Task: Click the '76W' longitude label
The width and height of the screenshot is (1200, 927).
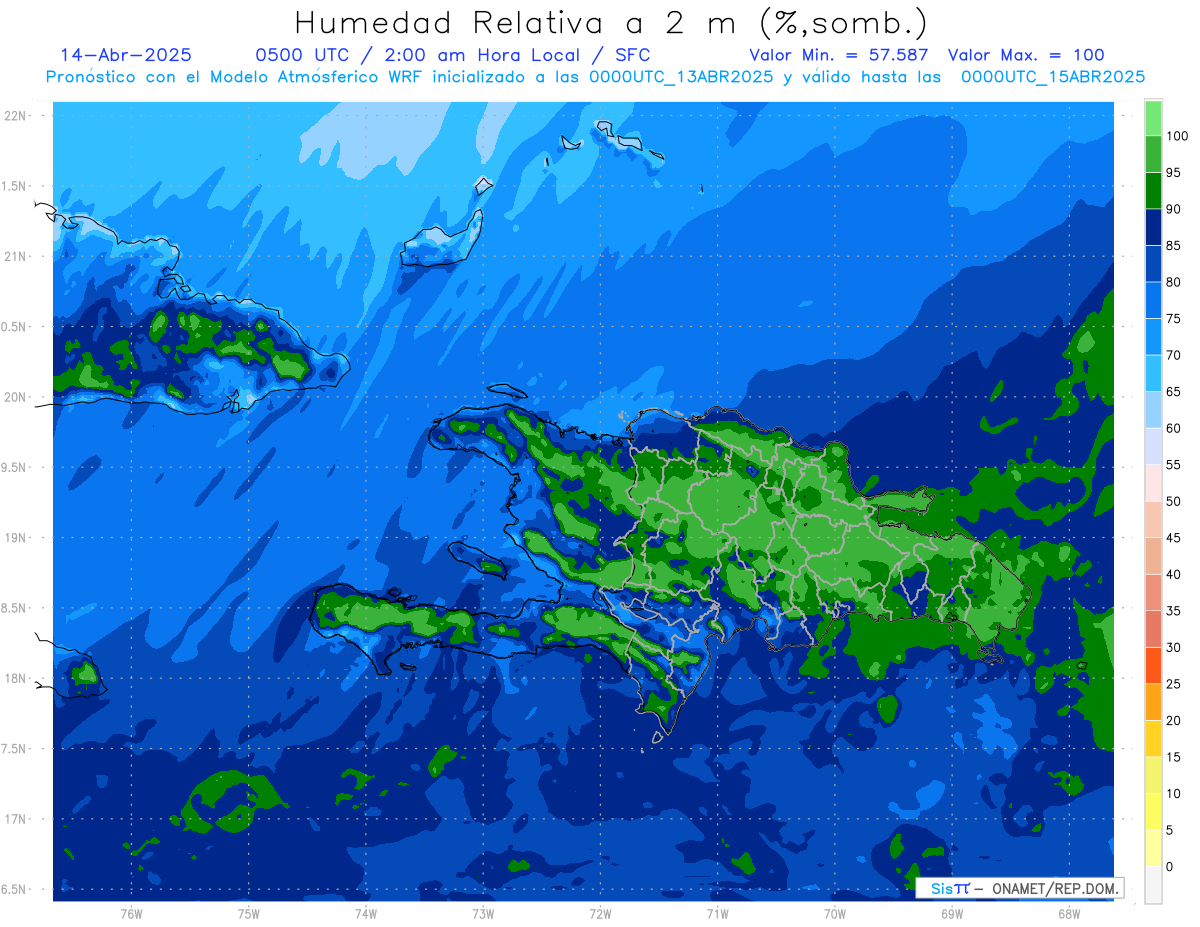Action: [131, 914]
